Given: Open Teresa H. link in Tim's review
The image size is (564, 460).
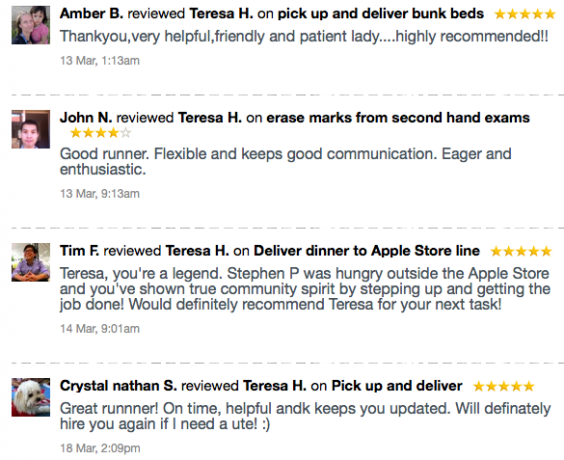Looking at the screenshot, I should 197,251.
